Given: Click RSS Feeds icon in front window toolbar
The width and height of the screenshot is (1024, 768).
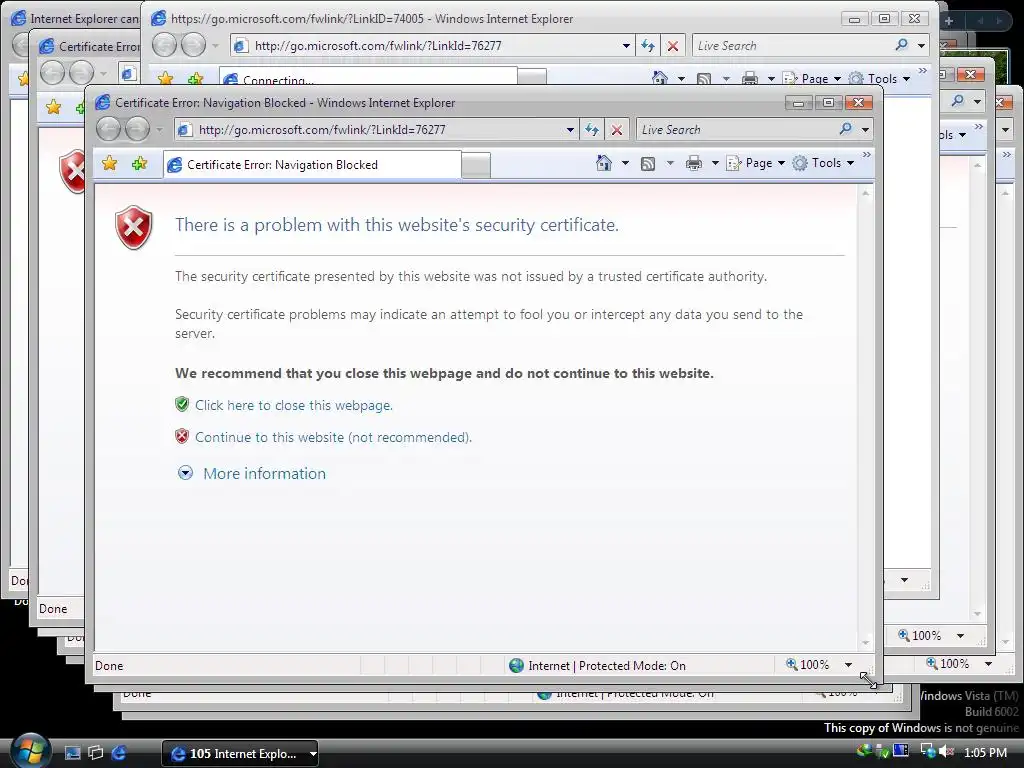Looking at the screenshot, I should (x=648, y=164).
